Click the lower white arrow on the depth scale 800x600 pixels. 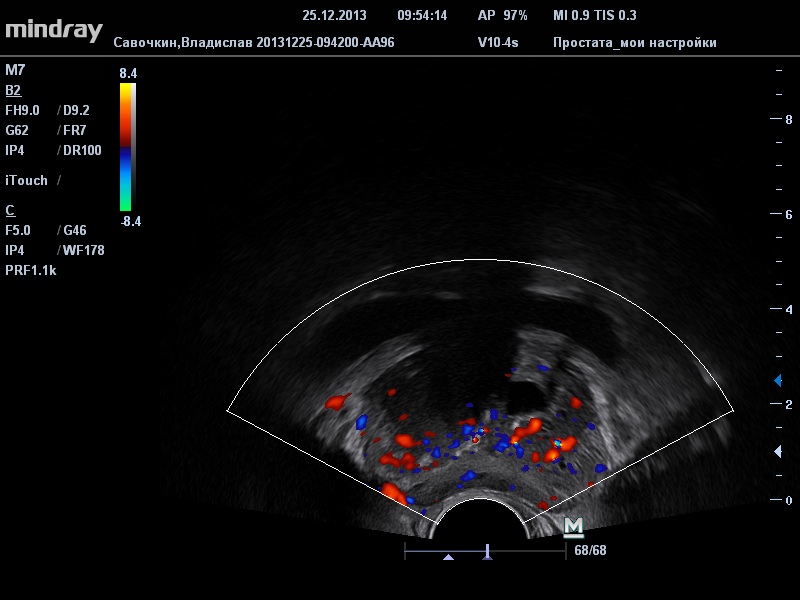778,451
